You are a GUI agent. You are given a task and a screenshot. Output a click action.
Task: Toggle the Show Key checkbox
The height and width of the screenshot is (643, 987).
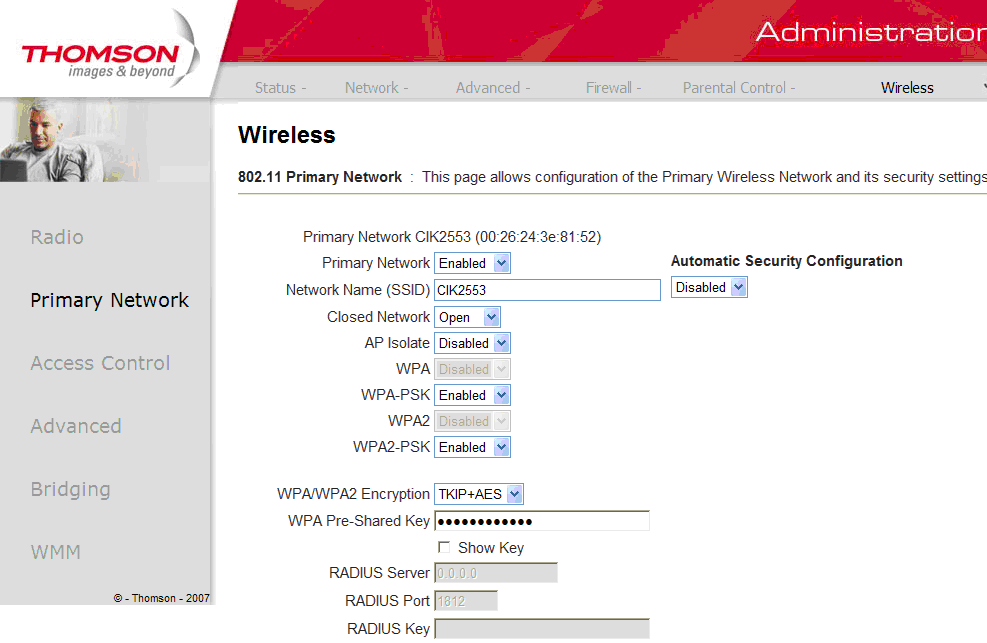click(444, 547)
